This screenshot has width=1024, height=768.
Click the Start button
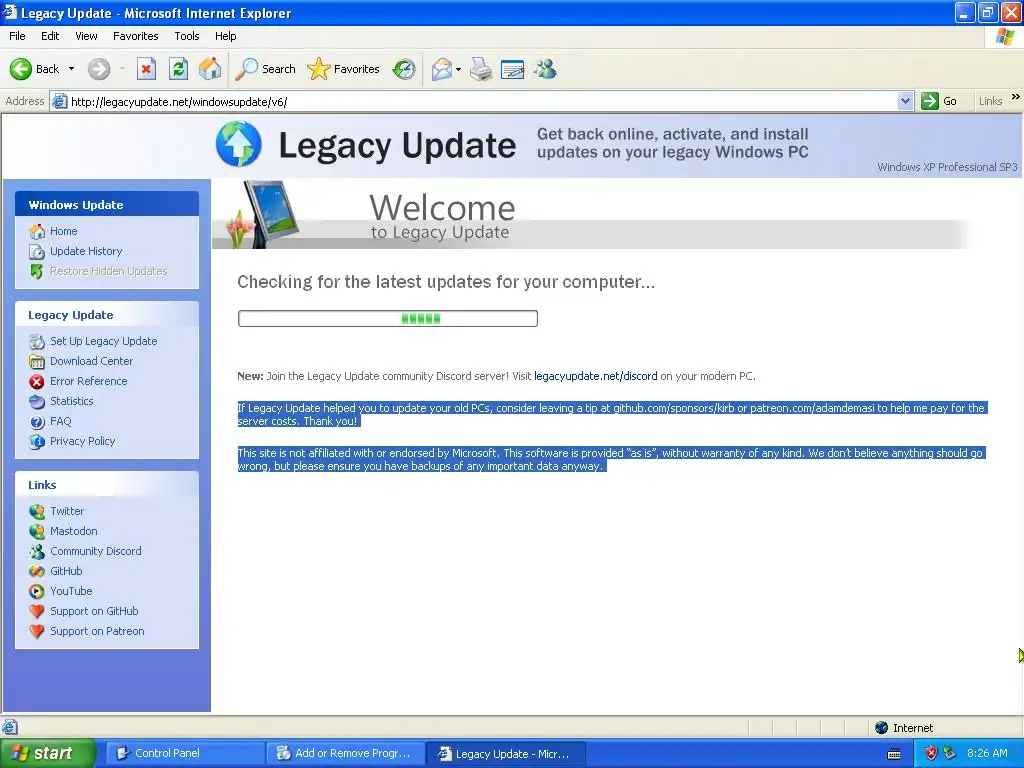[47, 753]
